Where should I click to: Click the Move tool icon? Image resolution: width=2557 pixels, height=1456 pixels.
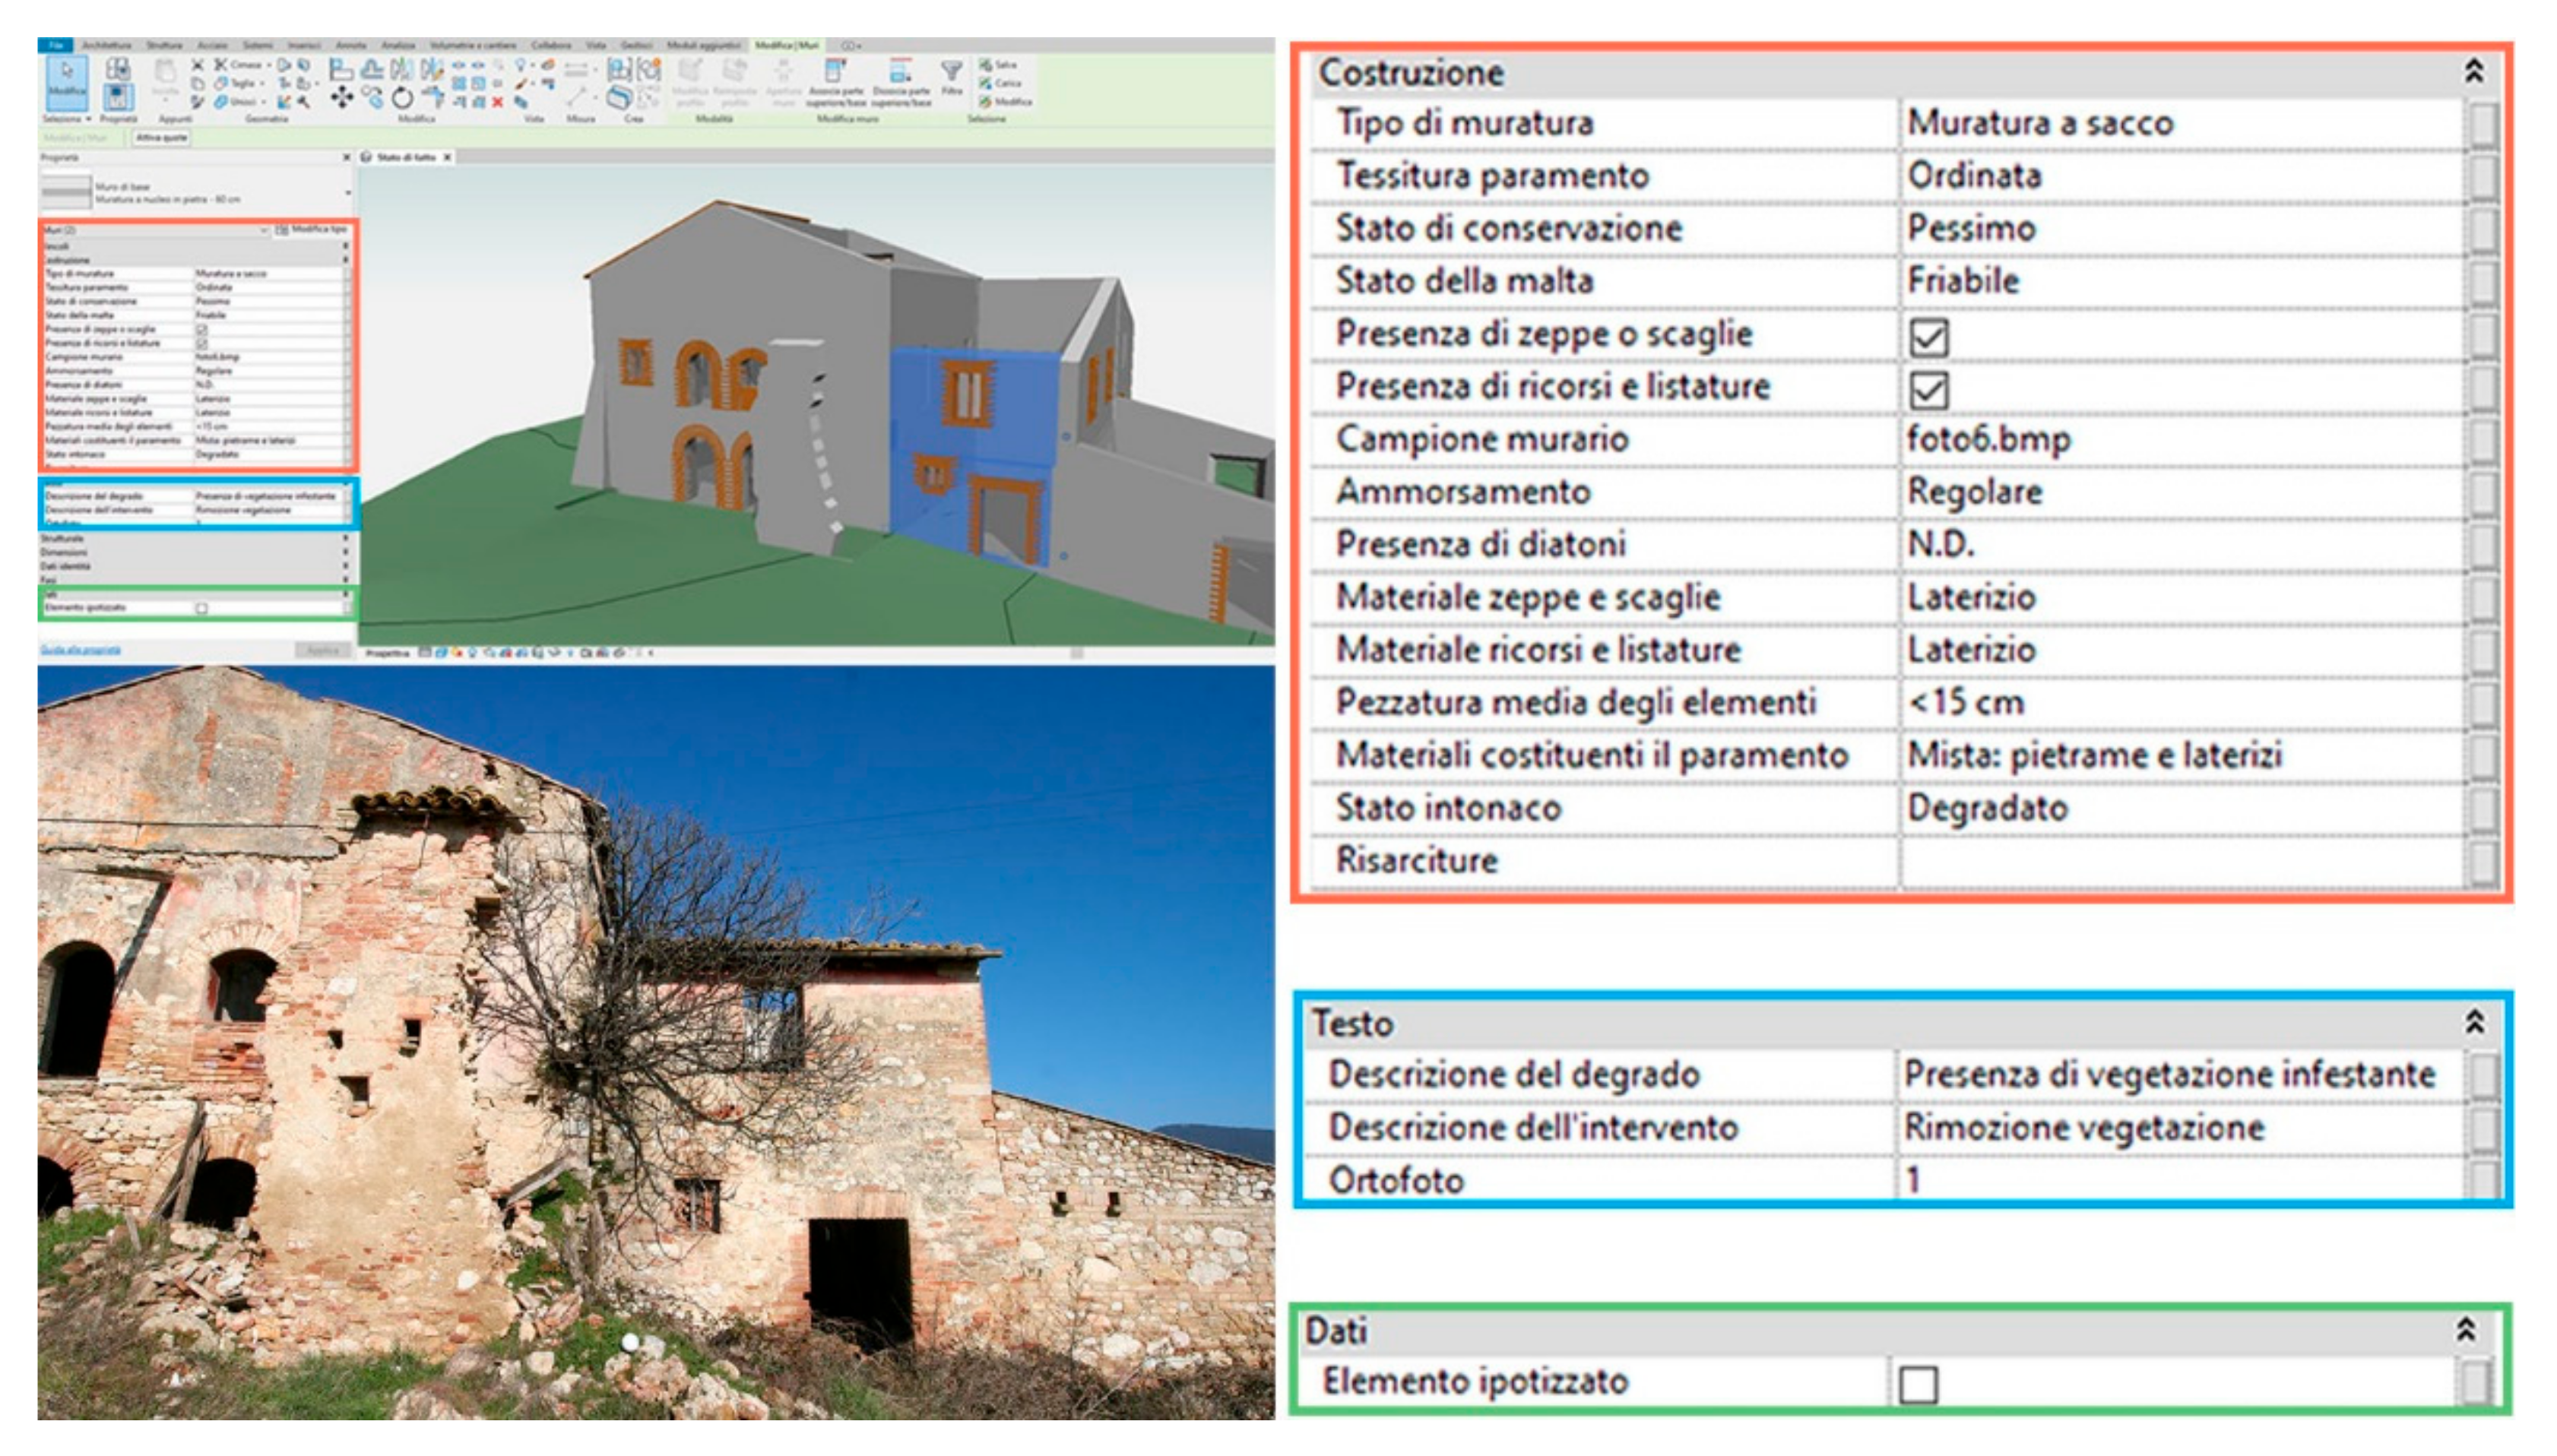[341, 98]
